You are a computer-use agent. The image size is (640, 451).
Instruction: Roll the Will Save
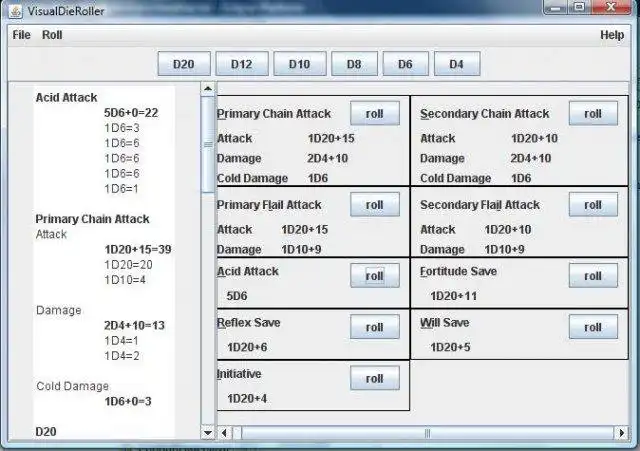[593, 327]
